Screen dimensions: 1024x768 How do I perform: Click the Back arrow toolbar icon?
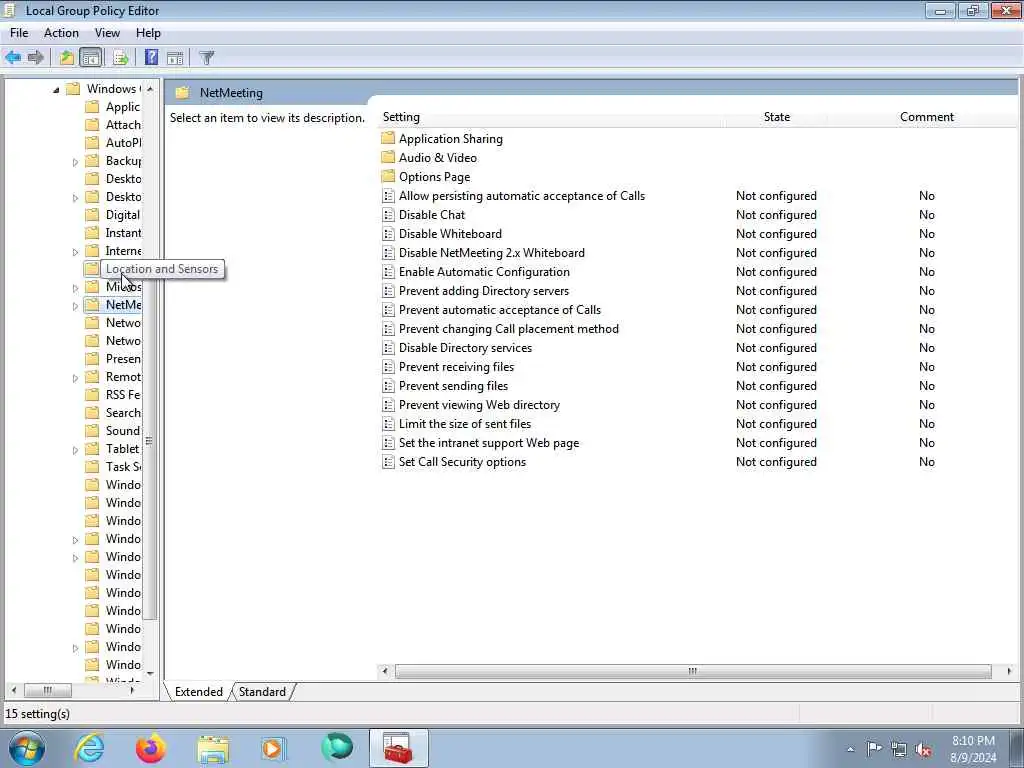click(x=13, y=57)
